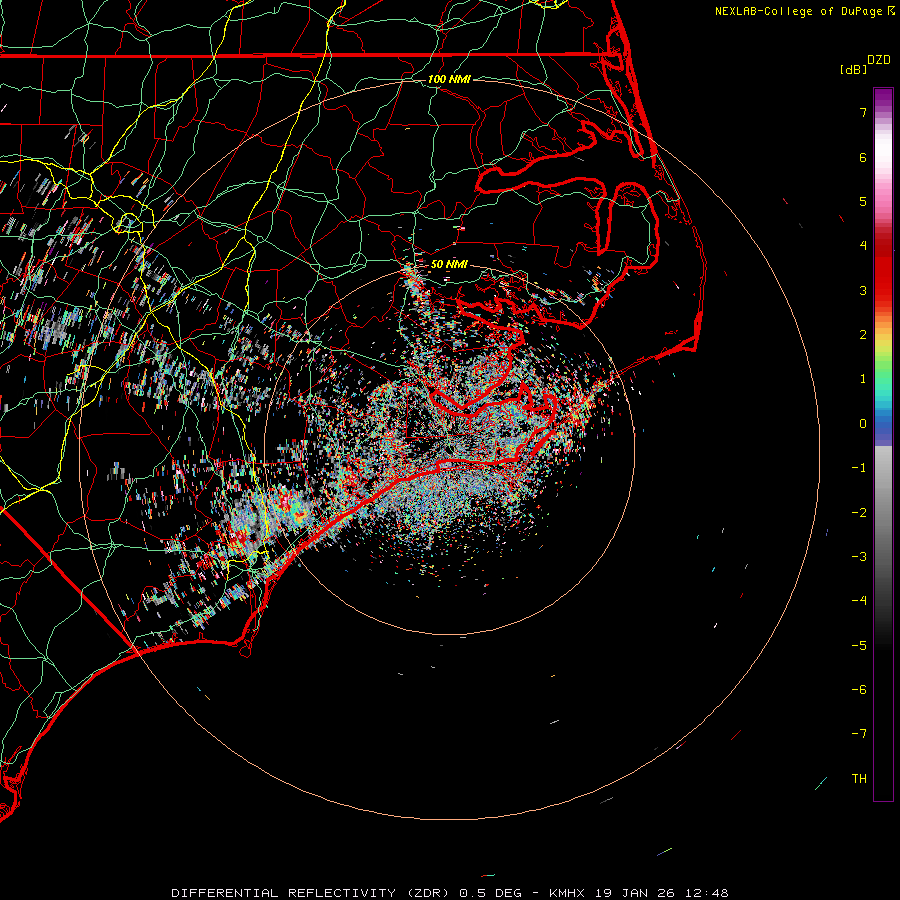Click the -7 dB scale label
Image resolution: width=900 pixels, height=900 pixels.
pyautogui.click(x=859, y=734)
